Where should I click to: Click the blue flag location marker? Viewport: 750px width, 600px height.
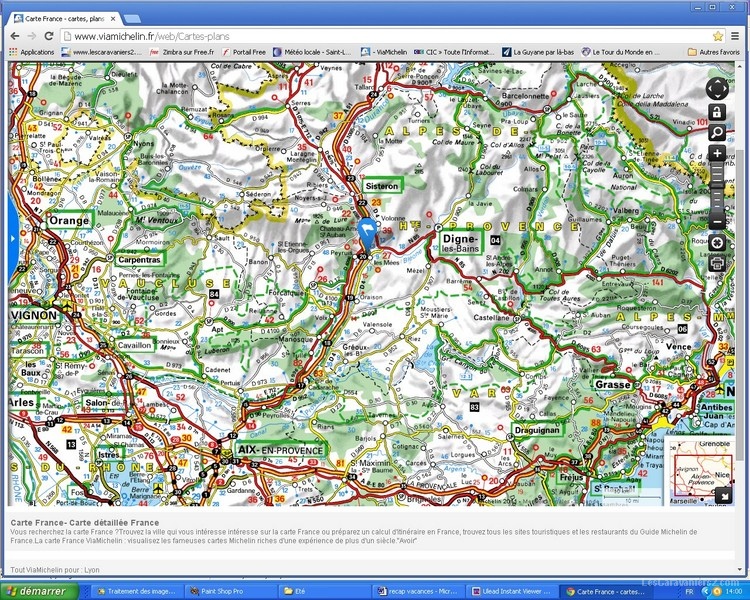coord(367,233)
